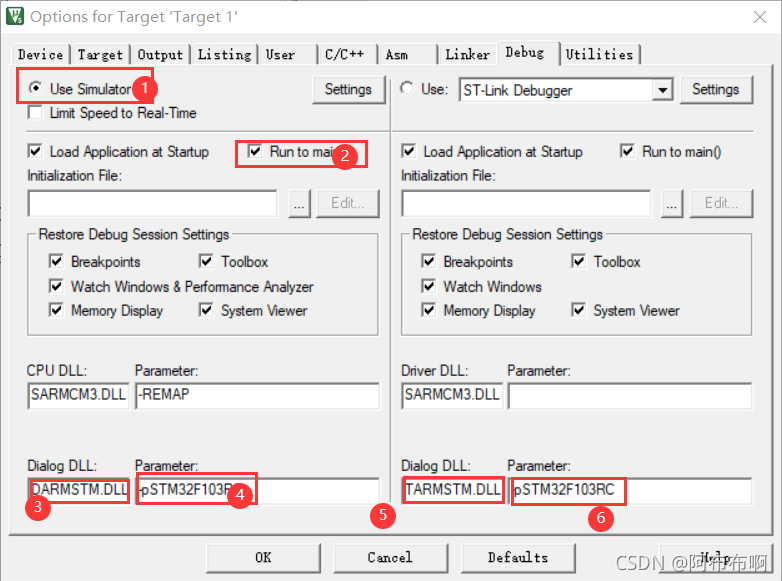Close the Options for Target dialog
The height and width of the screenshot is (581, 782).
760,17
